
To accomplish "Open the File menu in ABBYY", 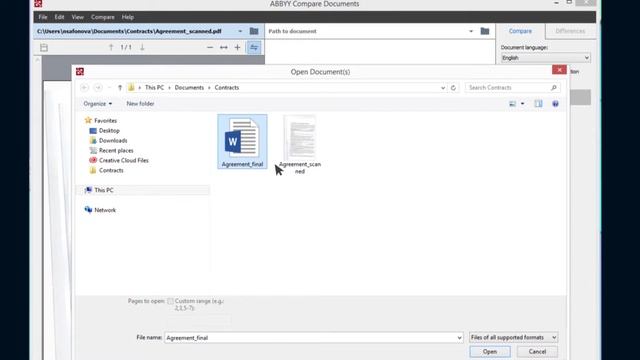I will point(43,17).
